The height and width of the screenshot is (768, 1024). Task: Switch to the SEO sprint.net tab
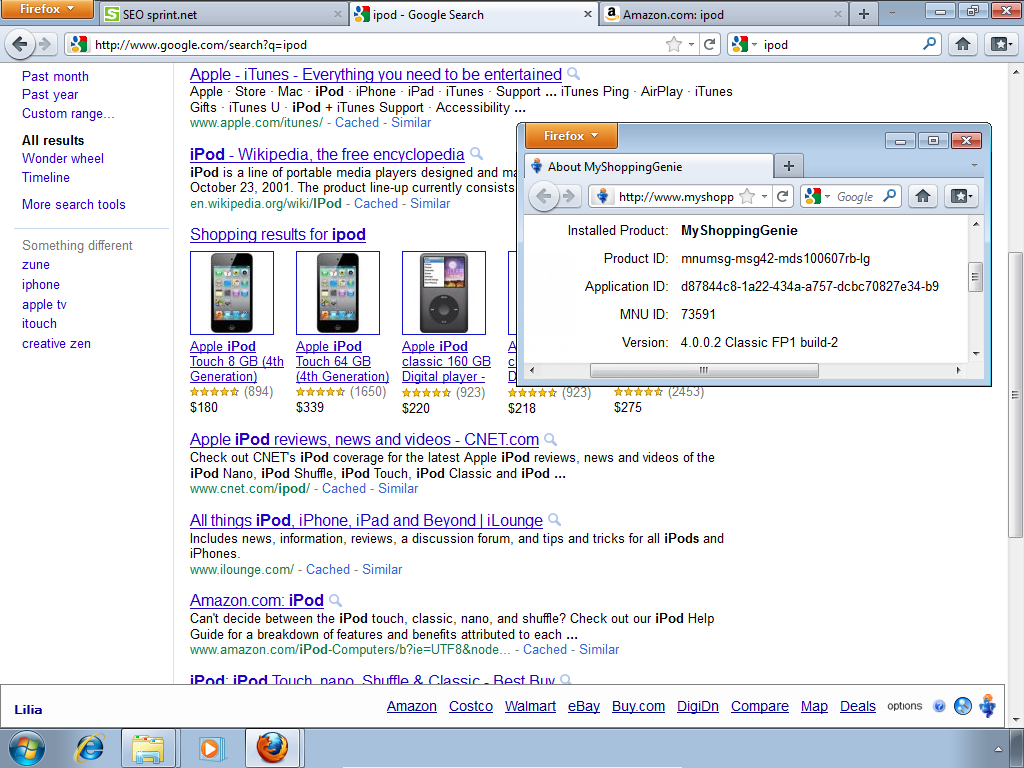[x=222, y=15]
